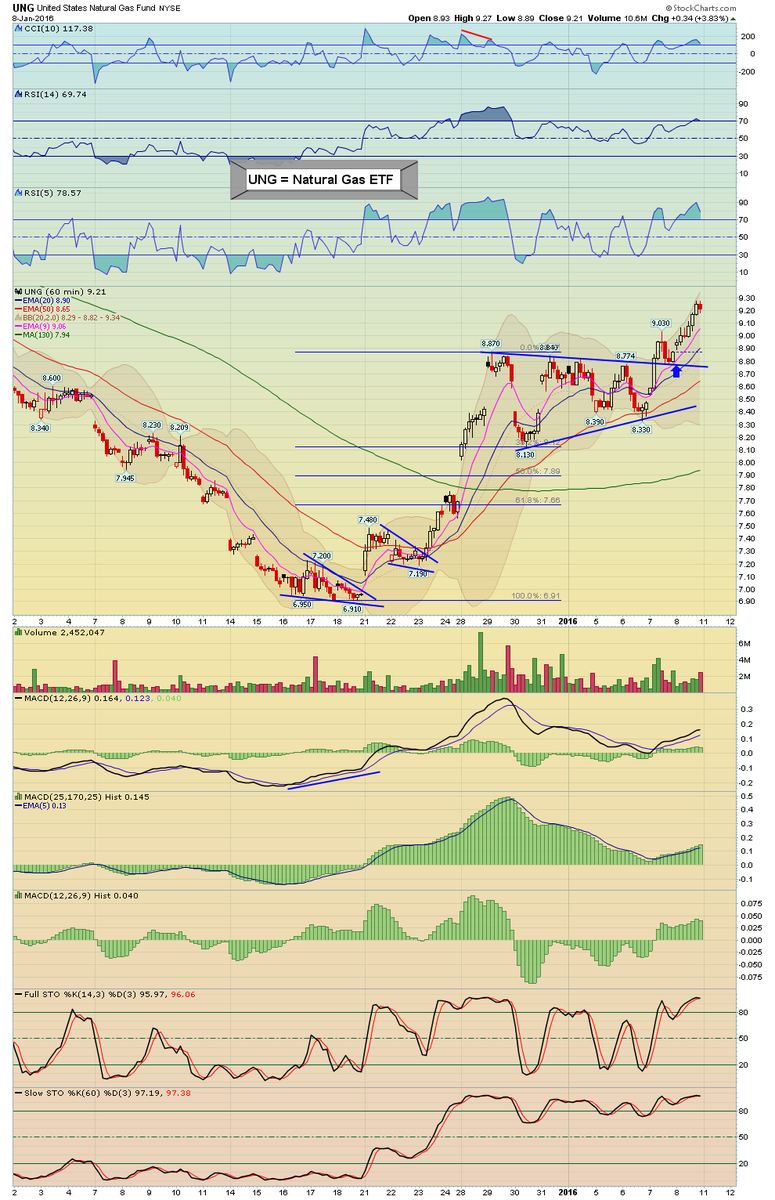Click the EMA(50) 8.65 legend entry
775x1200 pixels.
(42, 310)
